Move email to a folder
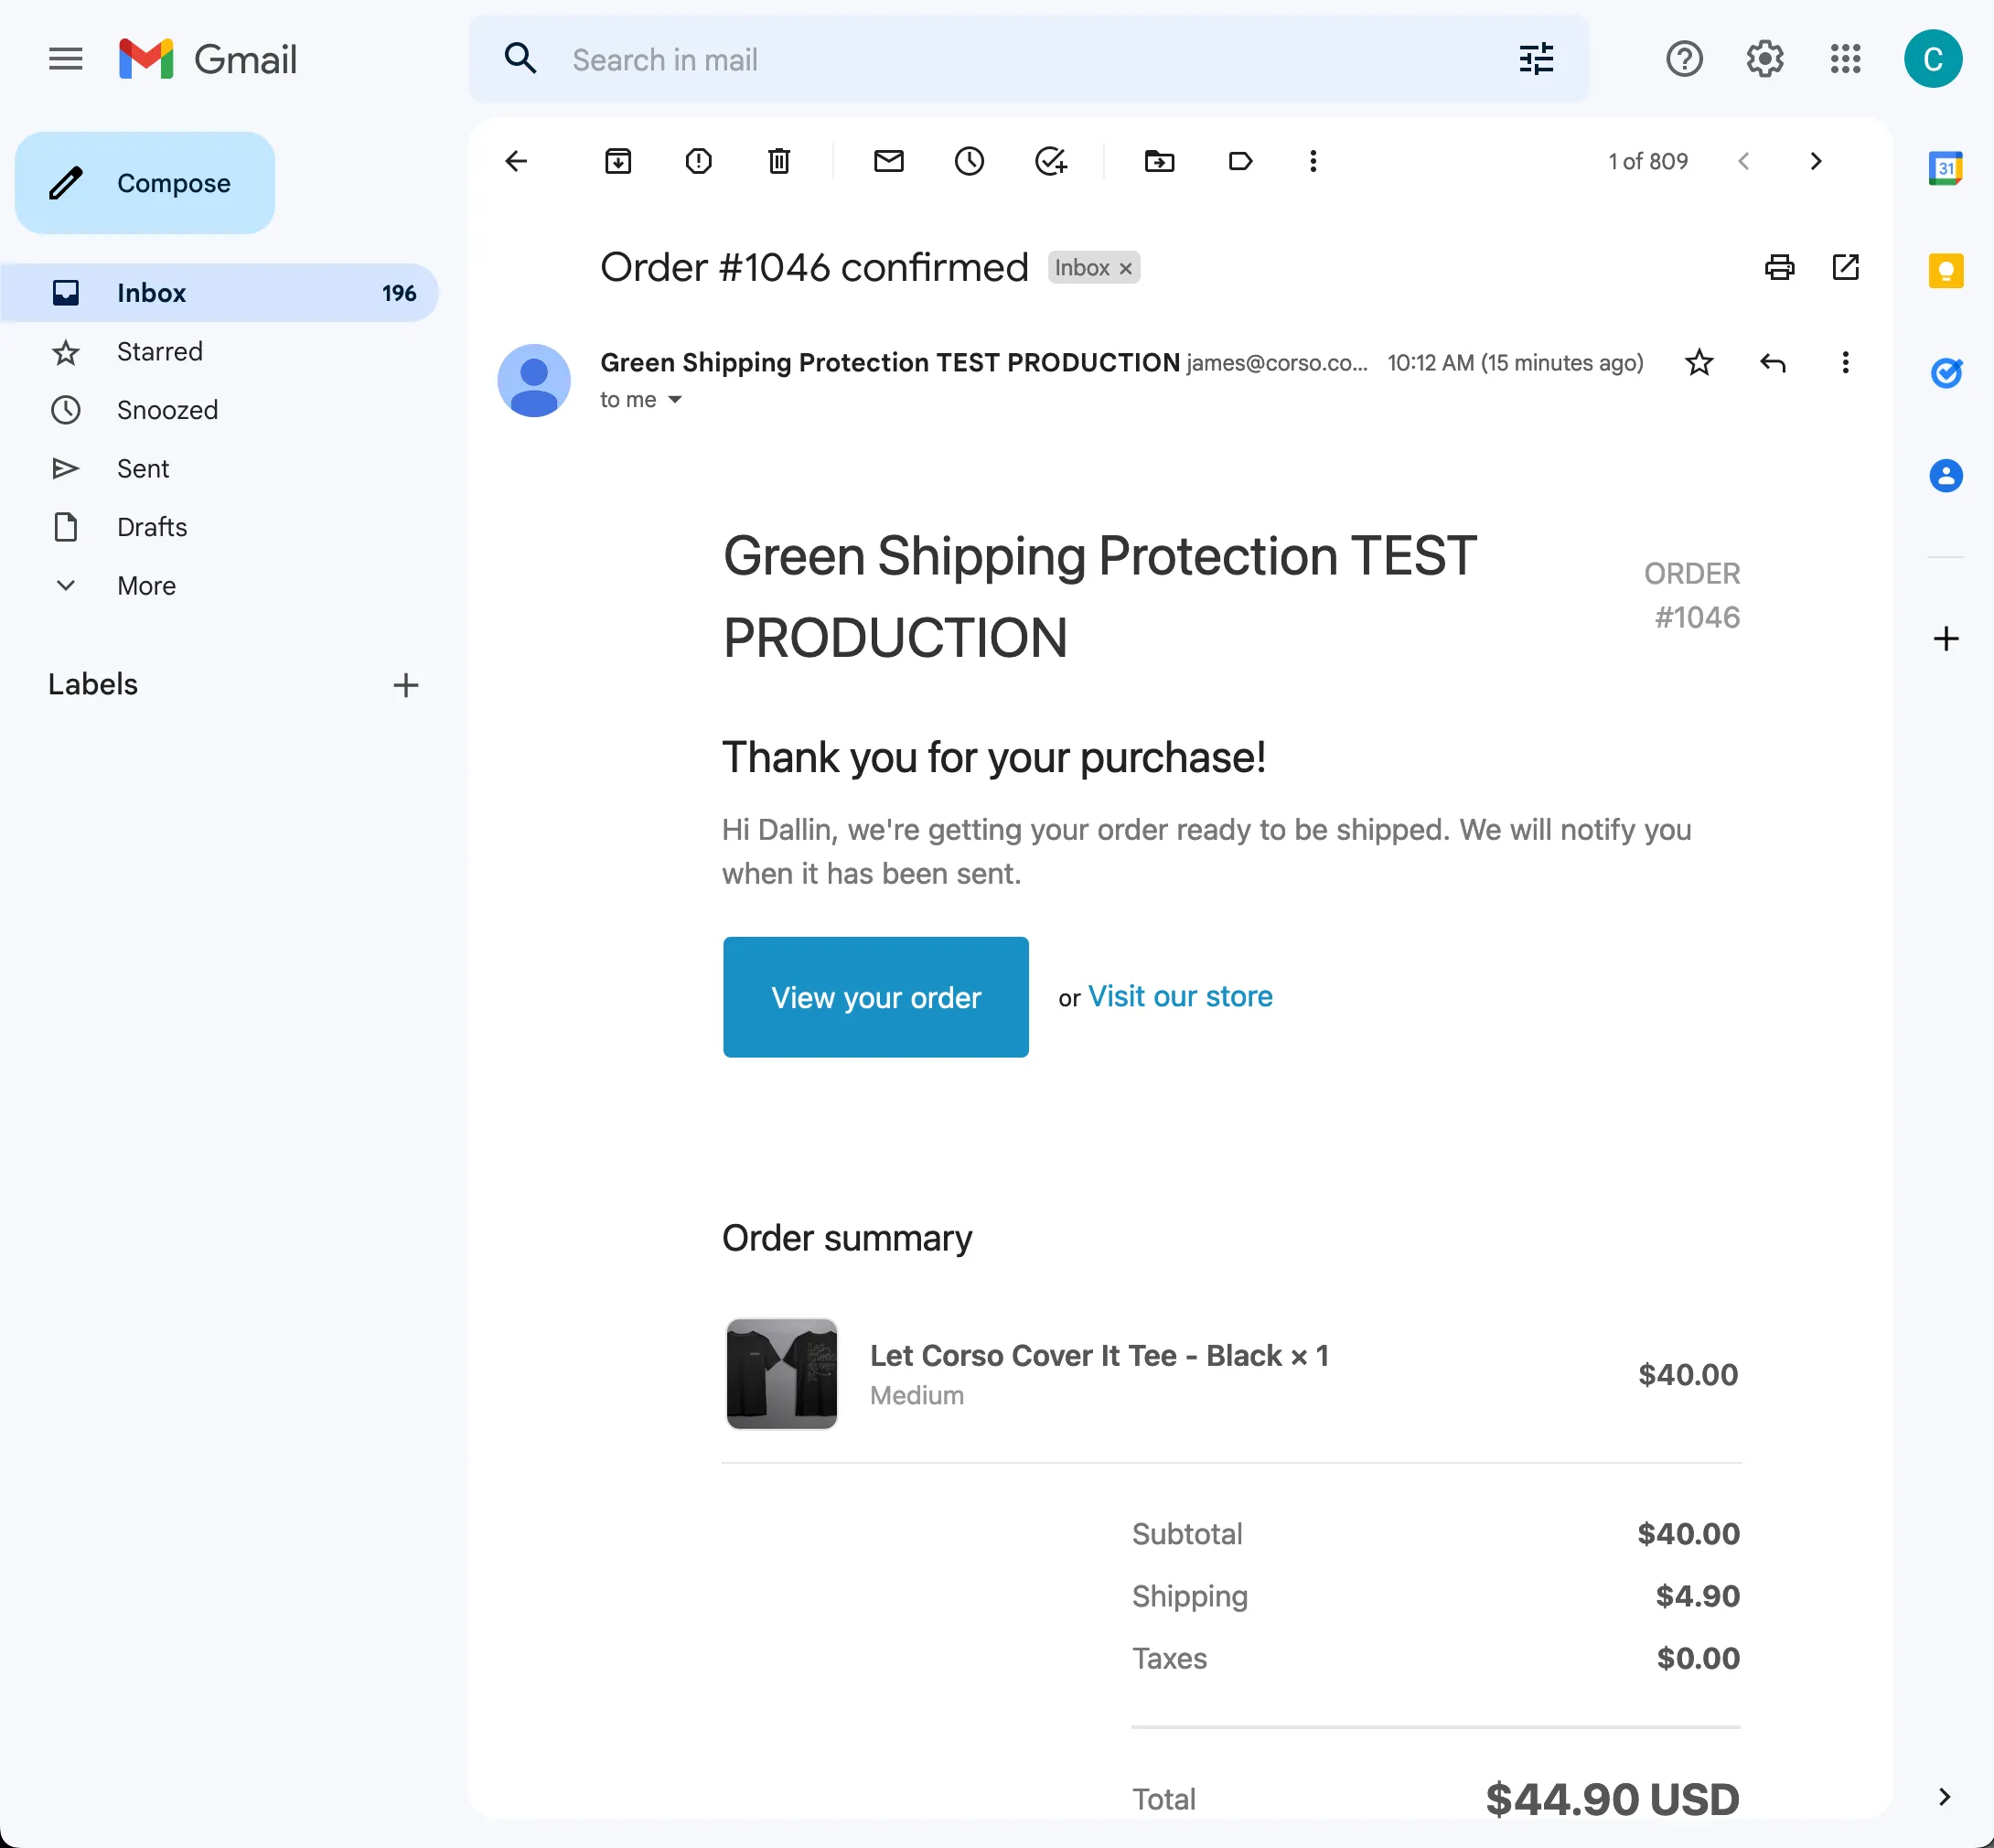This screenshot has height=1848, width=1994. tap(1160, 161)
